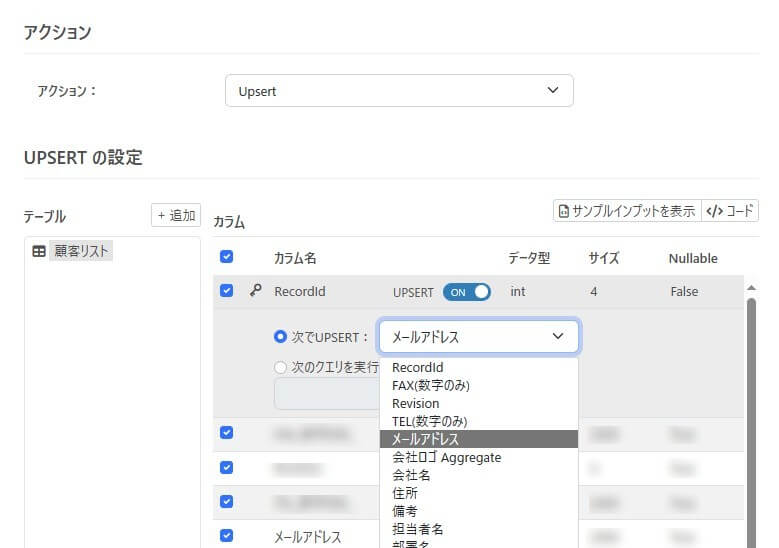Choose RecordId from the dropdown list
The width and height of the screenshot is (779, 548).
pos(479,368)
